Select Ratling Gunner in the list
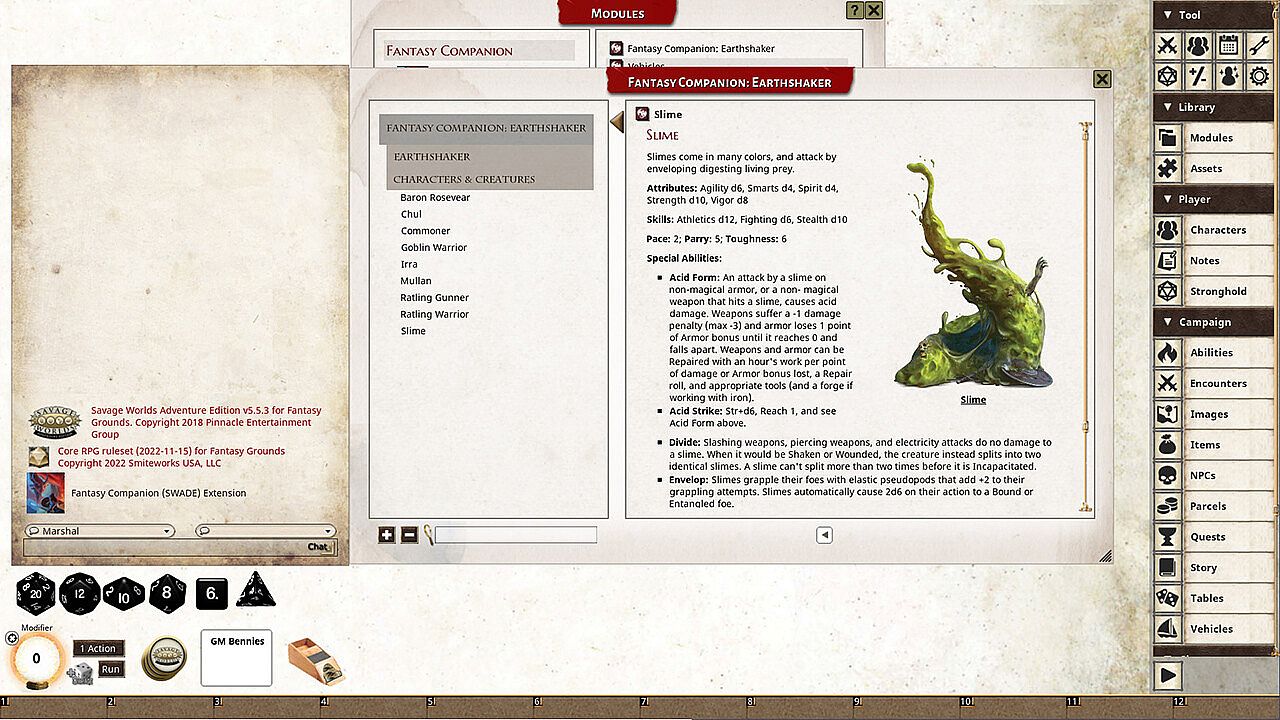Image resolution: width=1280 pixels, height=720 pixels. [435, 298]
